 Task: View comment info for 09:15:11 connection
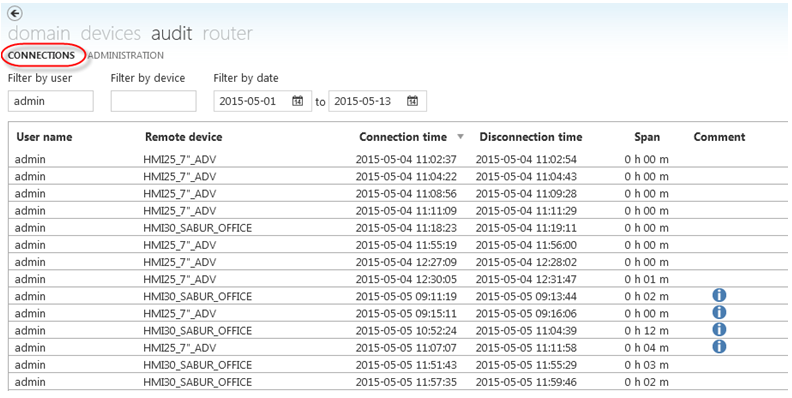point(719,313)
